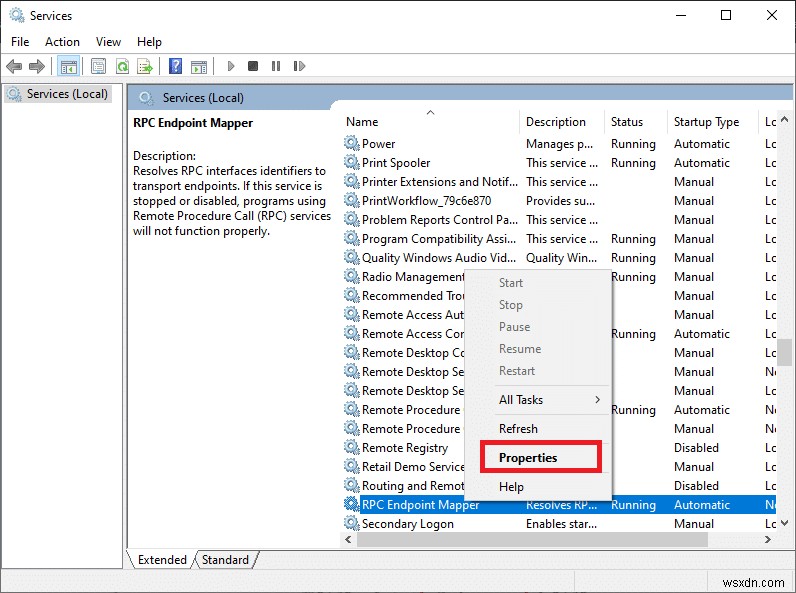Click the gear icon beside Retail Demo Service
This screenshot has width=796, height=593.
351,466
